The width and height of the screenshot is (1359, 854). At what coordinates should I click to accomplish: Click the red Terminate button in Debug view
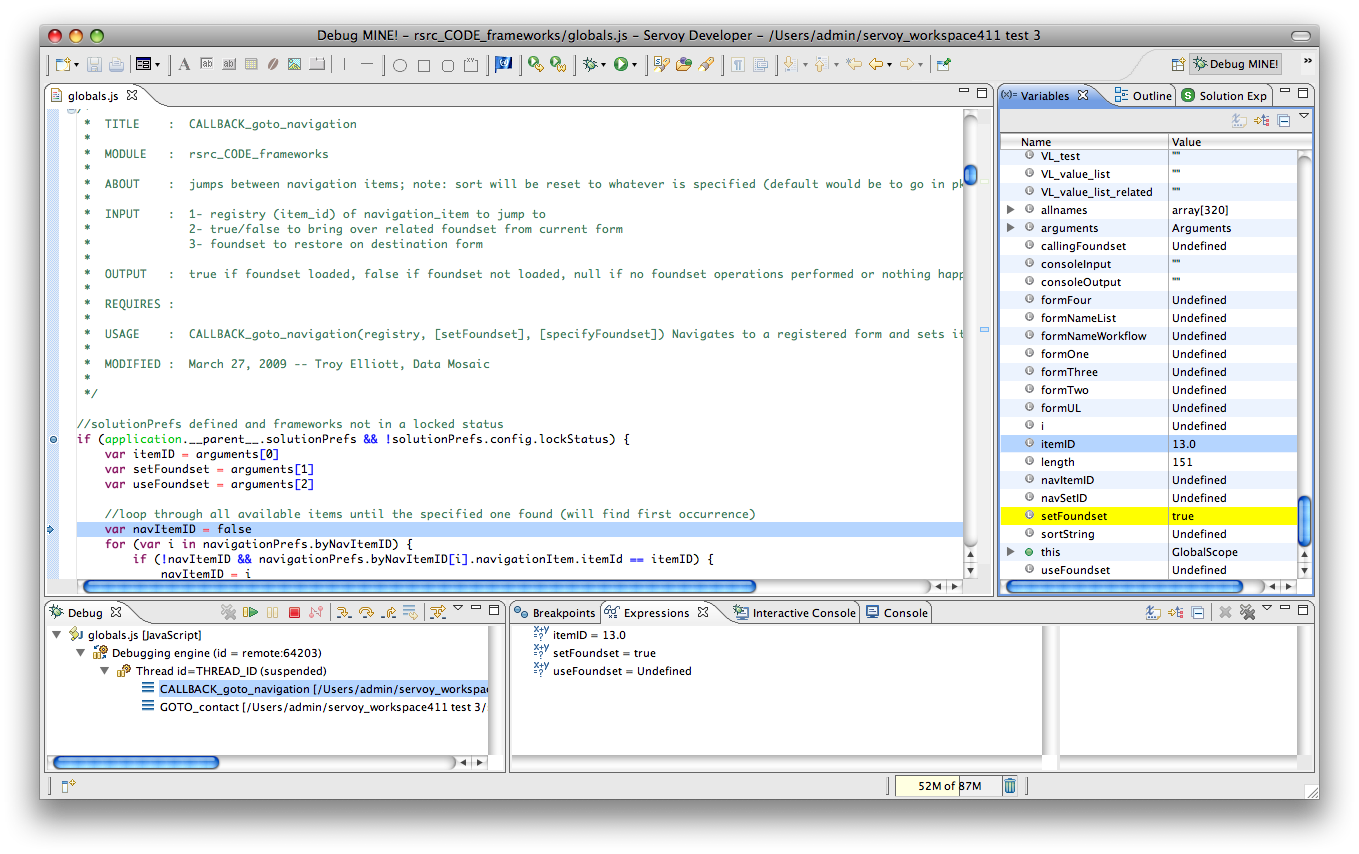click(295, 612)
